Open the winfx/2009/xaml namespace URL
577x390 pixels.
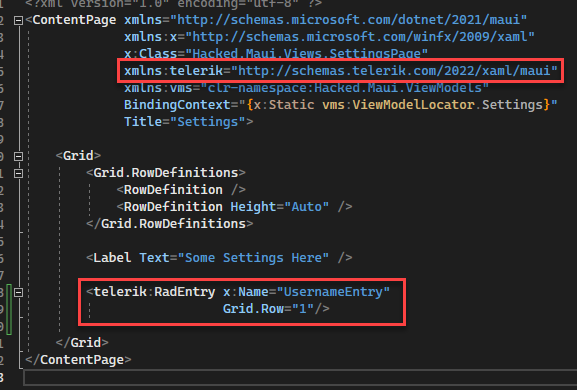point(360,37)
